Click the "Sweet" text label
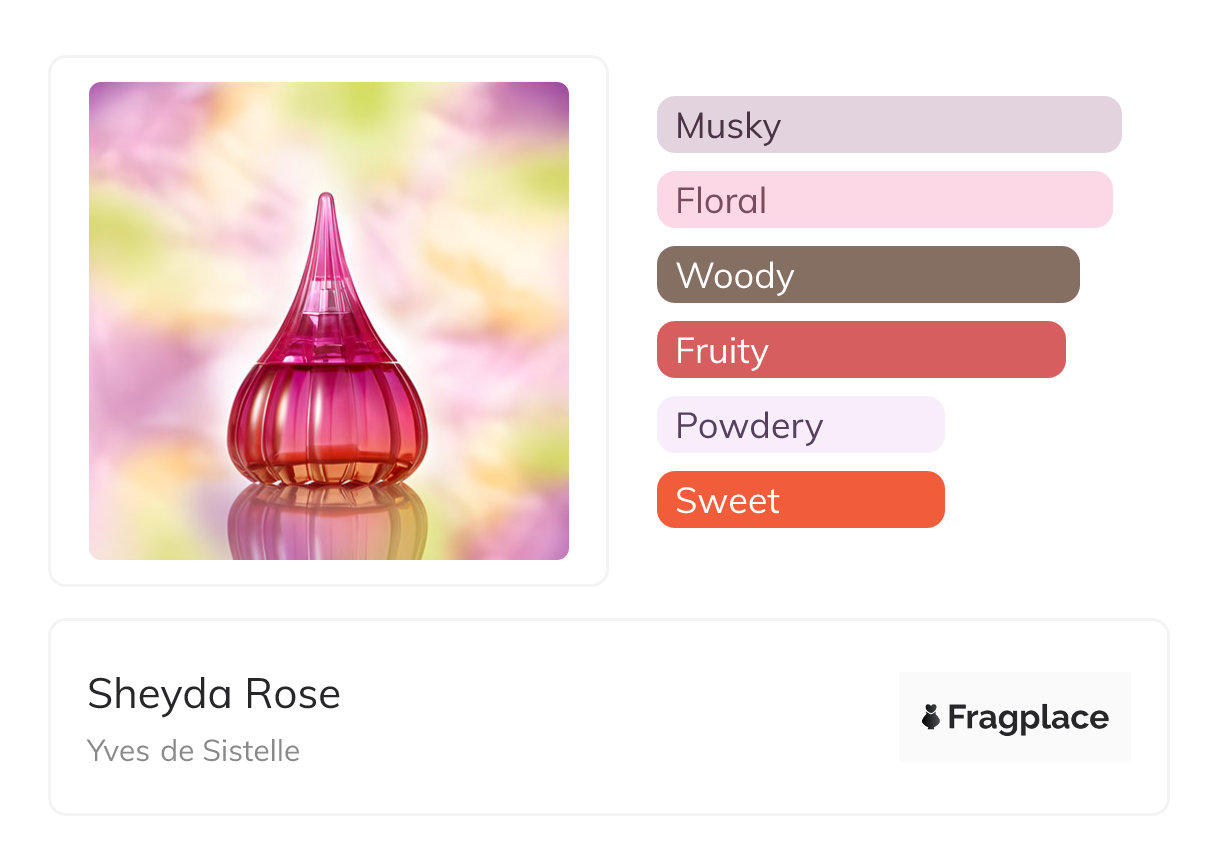 tap(727, 501)
